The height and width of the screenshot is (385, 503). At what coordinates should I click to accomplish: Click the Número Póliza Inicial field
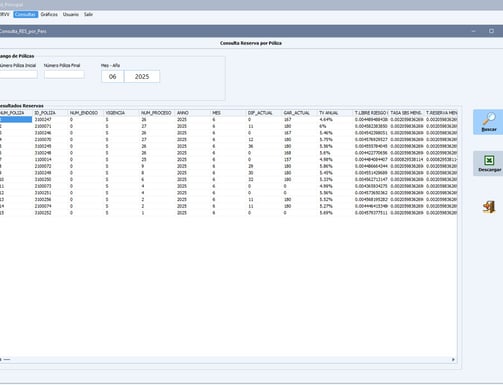(18, 74)
